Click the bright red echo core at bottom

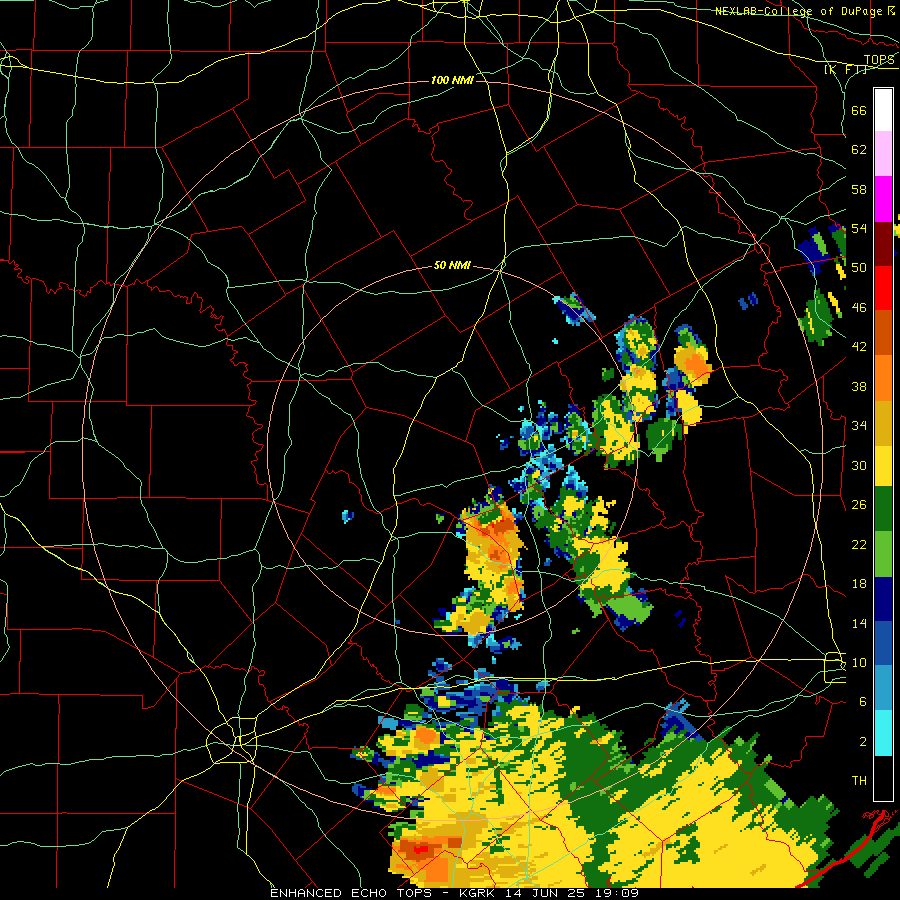[420, 848]
